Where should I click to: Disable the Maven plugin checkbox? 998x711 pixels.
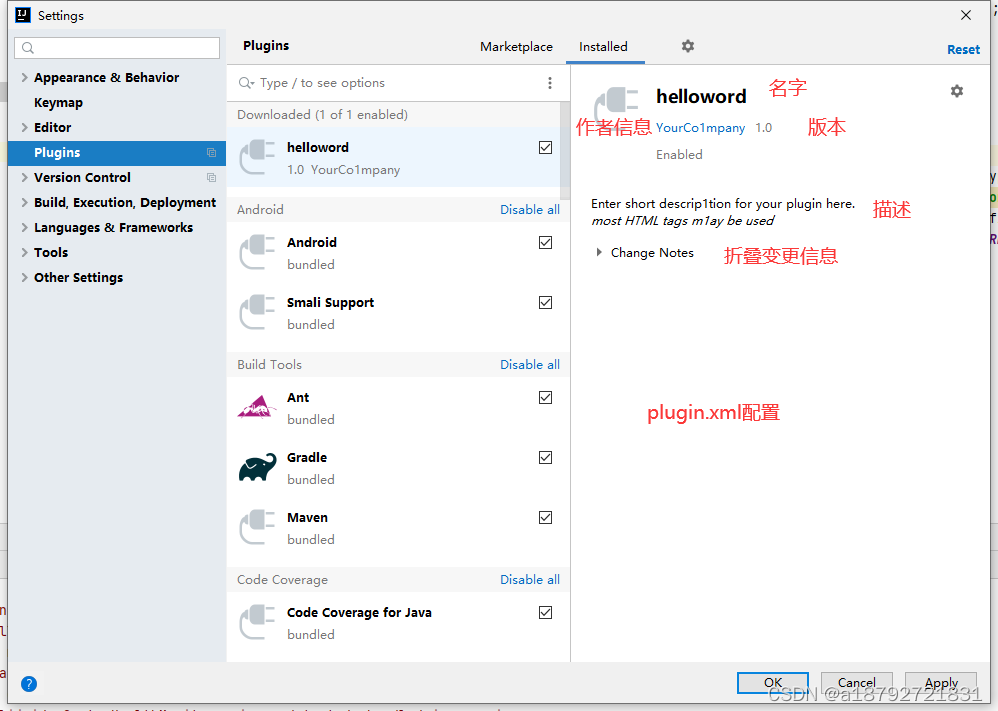coord(545,517)
